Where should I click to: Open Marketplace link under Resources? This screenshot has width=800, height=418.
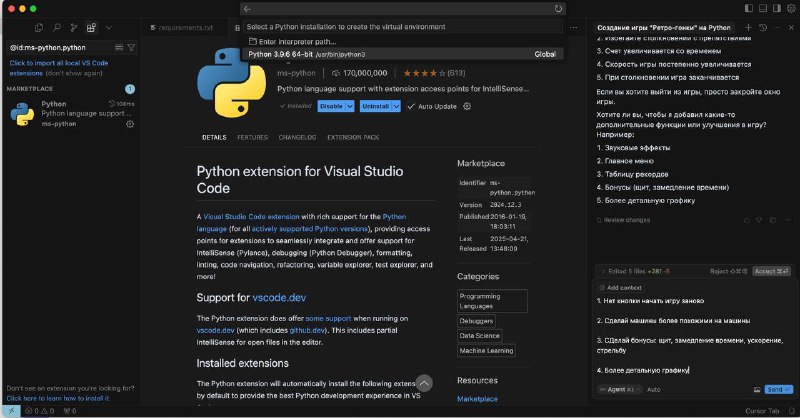click(x=477, y=399)
